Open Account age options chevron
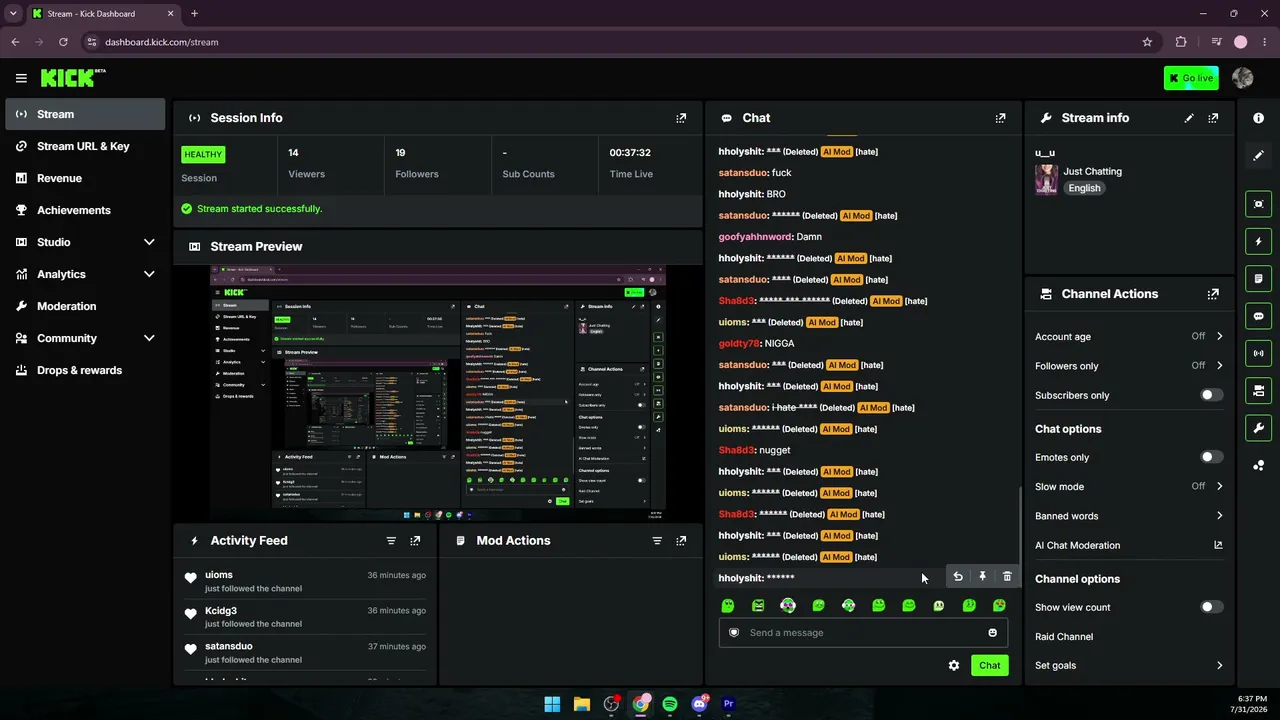This screenshot has width=1280, height=720. click(1219, 337)
